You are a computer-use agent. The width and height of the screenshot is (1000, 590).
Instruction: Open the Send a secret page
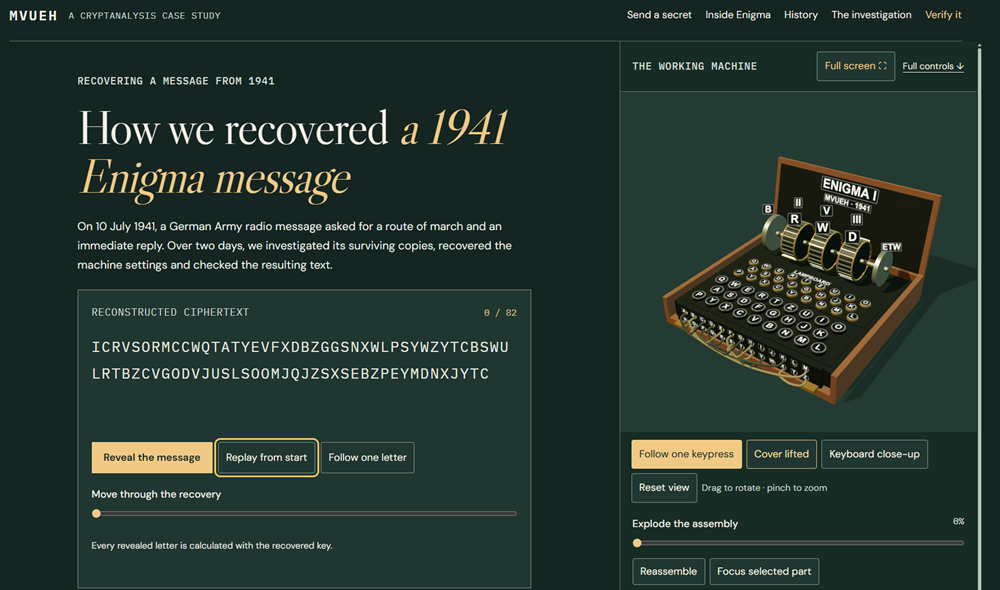point(659,15)
